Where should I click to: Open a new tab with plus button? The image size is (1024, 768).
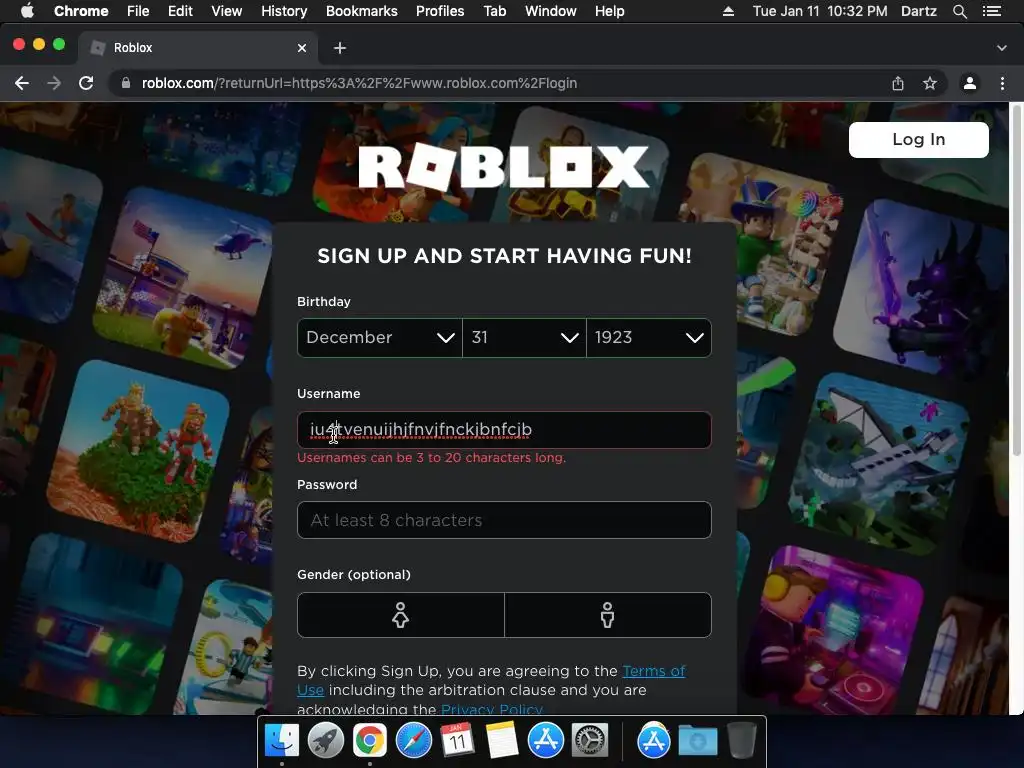point(340,48)
